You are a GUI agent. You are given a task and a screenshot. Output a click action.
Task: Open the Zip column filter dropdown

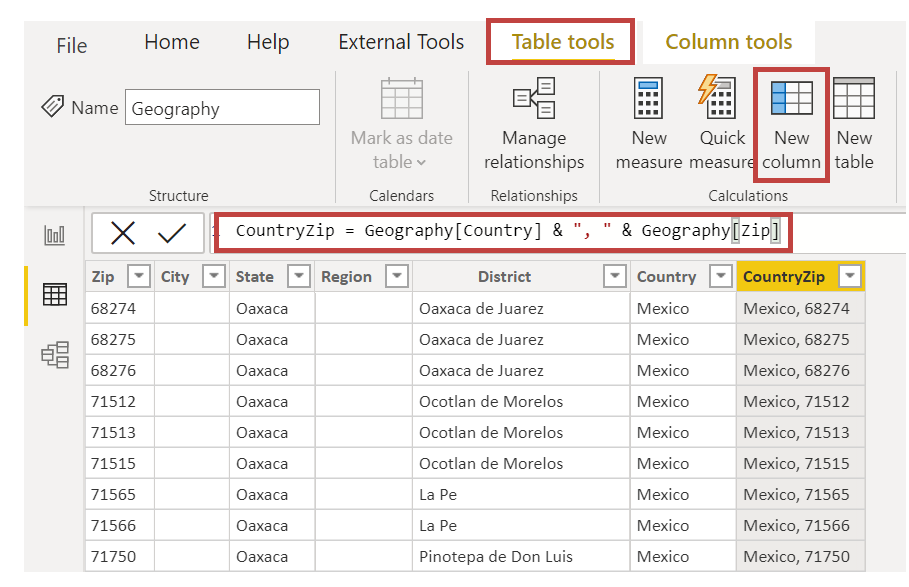pos(139,276)
